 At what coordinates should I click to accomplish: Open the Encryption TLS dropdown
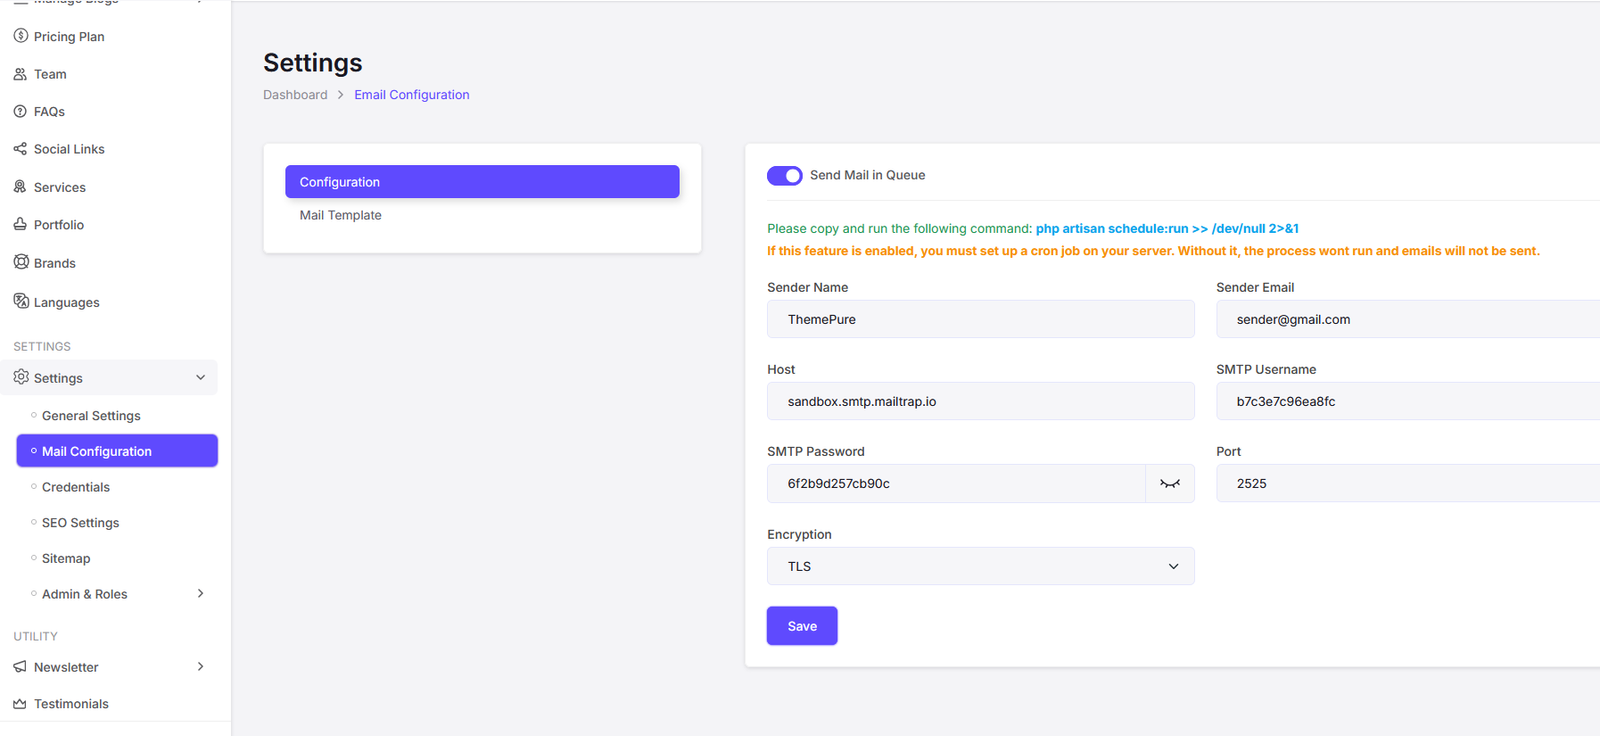pos(980,566)
